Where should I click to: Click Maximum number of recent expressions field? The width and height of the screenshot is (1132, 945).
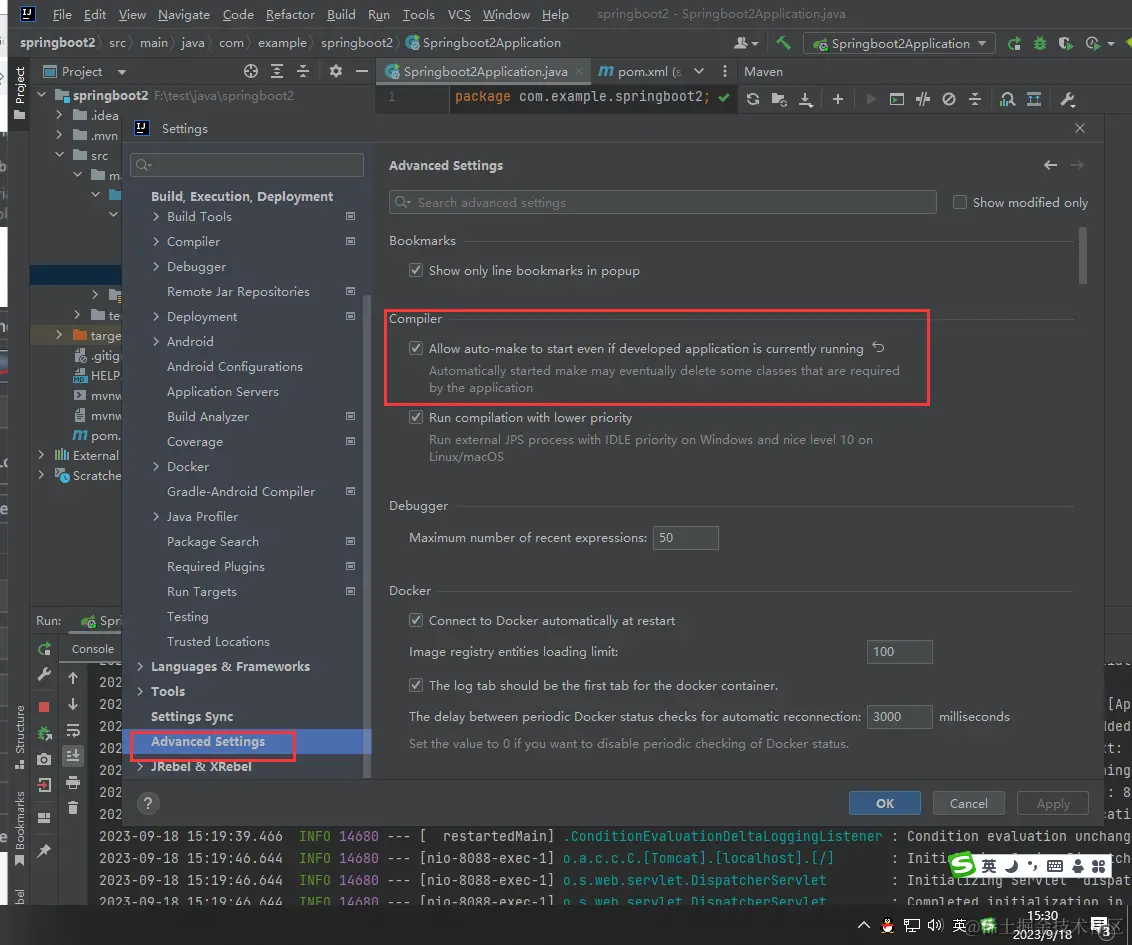[685, 538]
